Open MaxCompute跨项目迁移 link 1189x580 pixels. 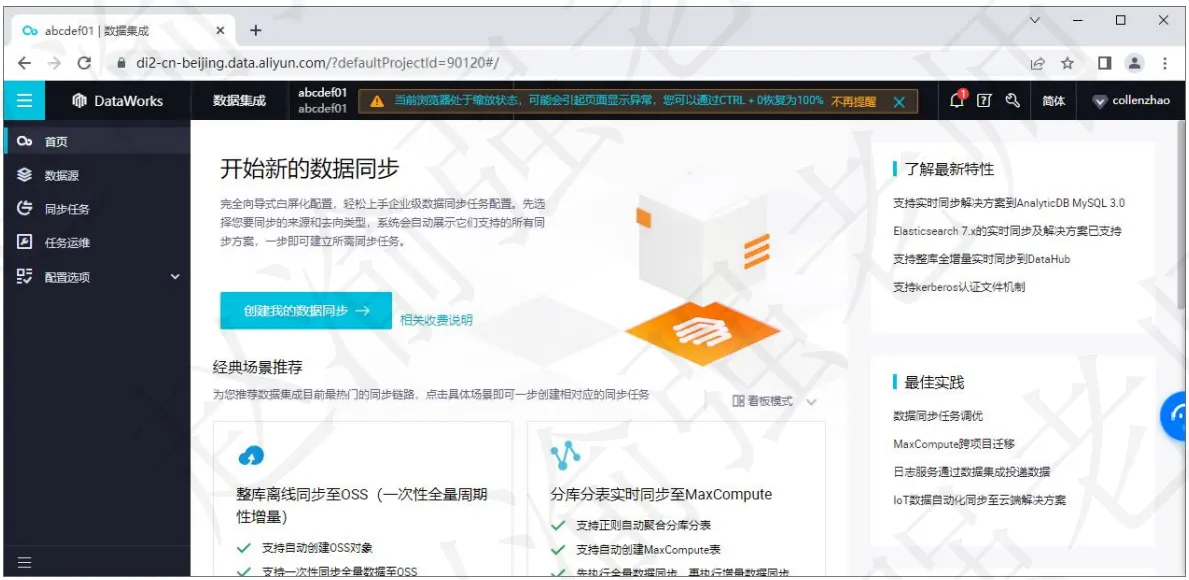coord(954,444)
